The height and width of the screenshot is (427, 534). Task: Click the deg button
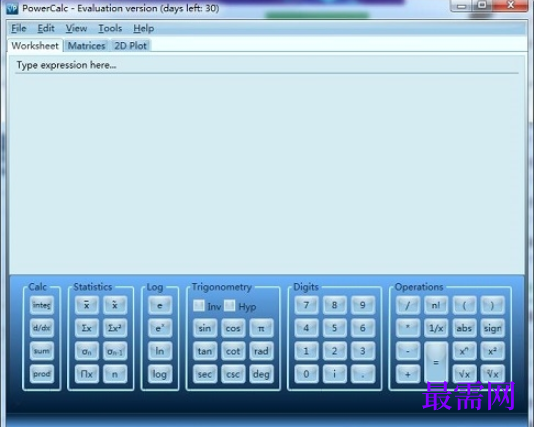pyautogui.click(x=261, y=374)
